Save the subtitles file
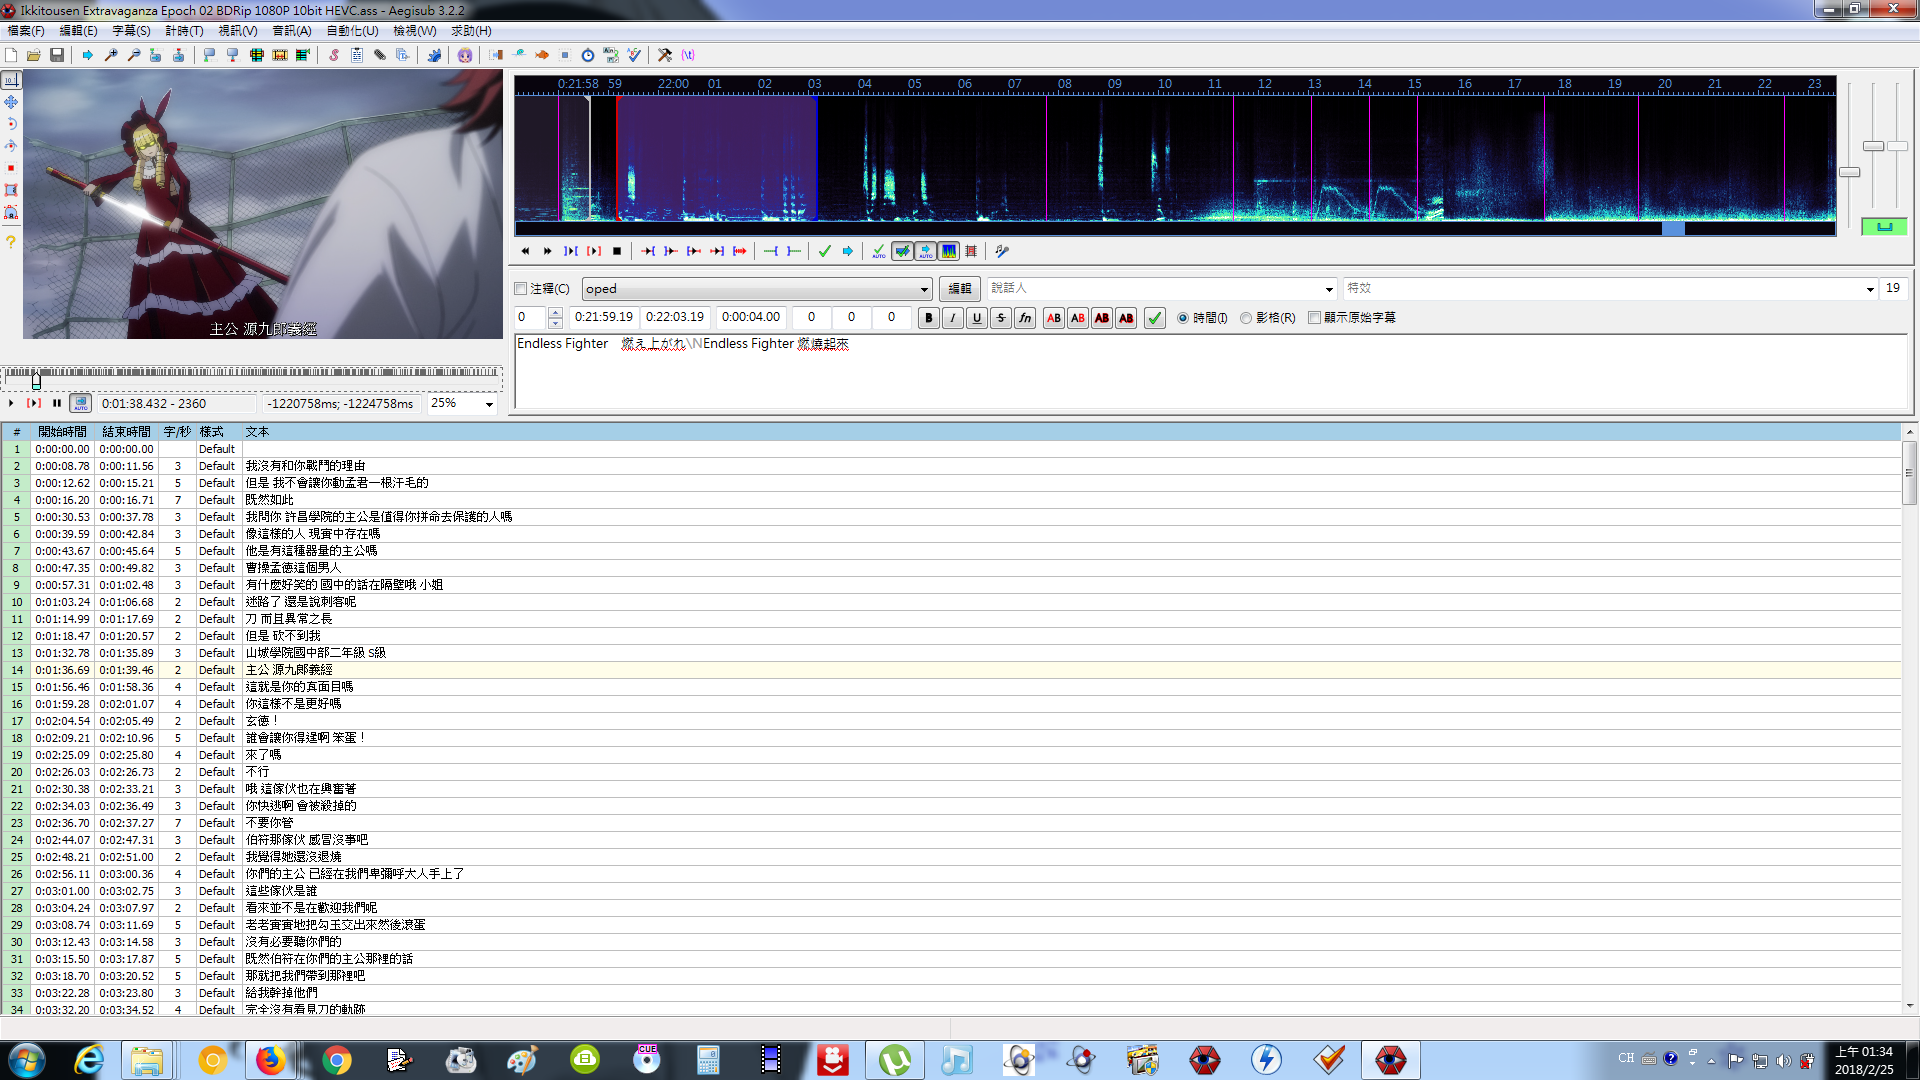Screen dimensions: 1920x1080 click(57, 55)
